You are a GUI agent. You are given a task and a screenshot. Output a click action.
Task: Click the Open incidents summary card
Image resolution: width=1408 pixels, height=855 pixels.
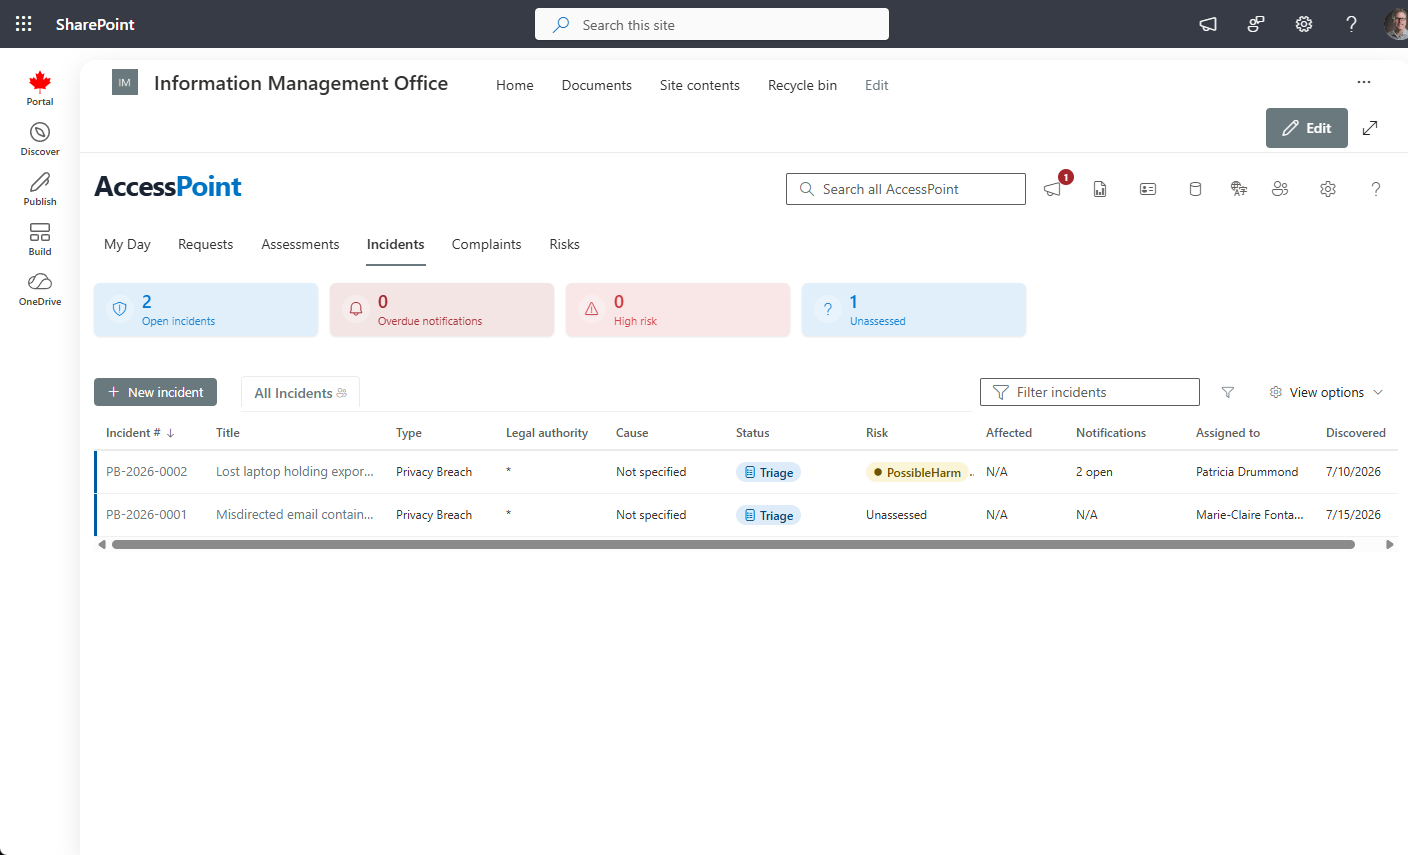pyautogui.click(x=206, y=310)
